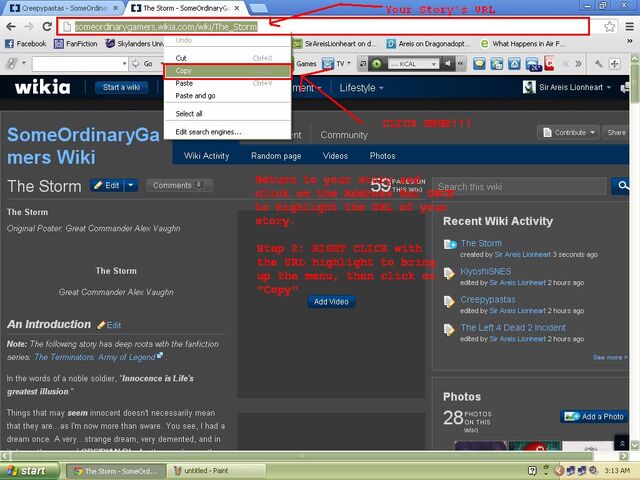Click 'Add a Photo' button
The height and width of the screenshot is (480, 640).
pos(594,417)
